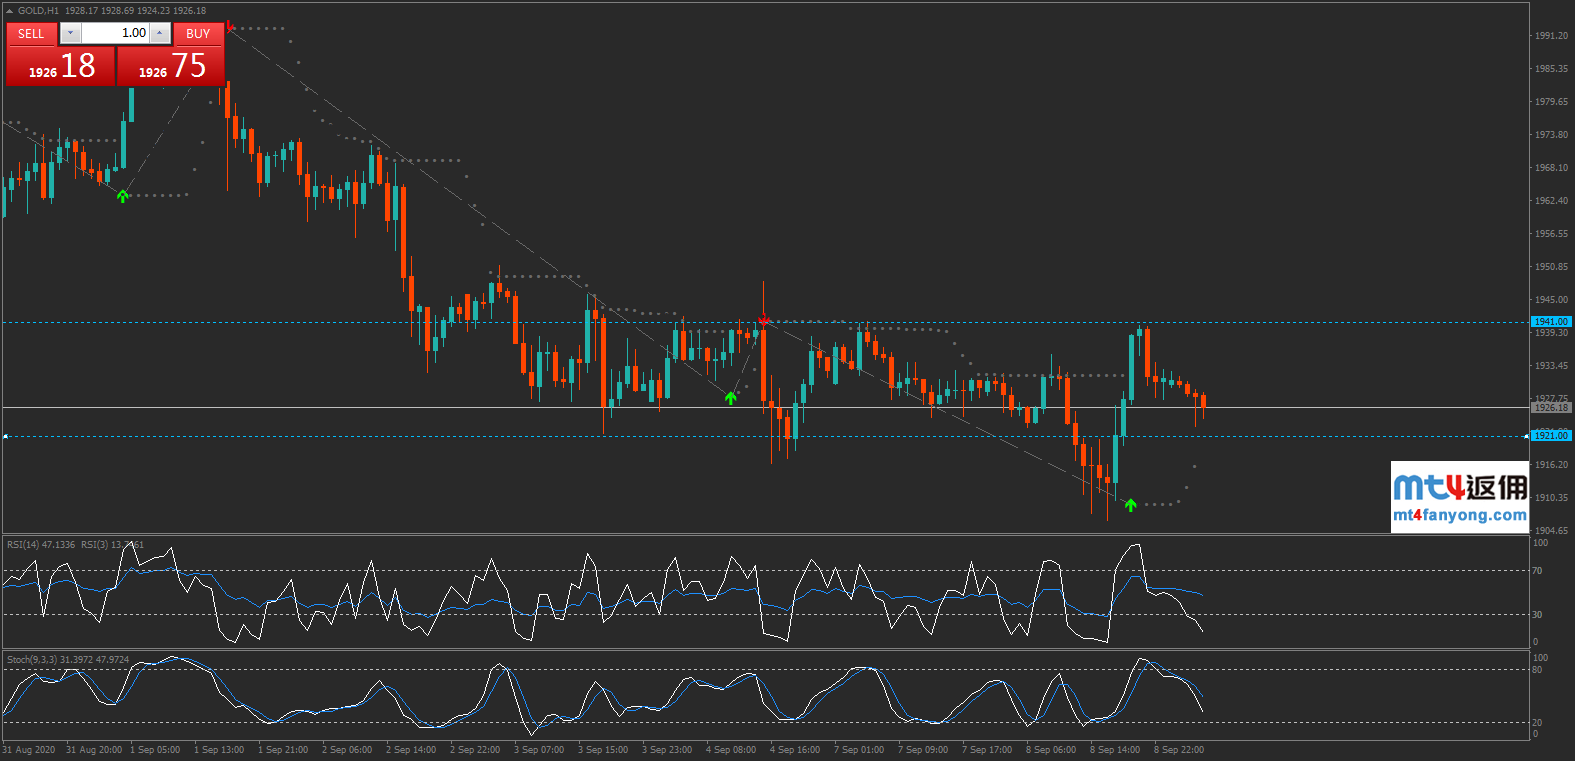Click the RSI(14) indicator label
The image size is (1575, 761).
click(41, 545)
